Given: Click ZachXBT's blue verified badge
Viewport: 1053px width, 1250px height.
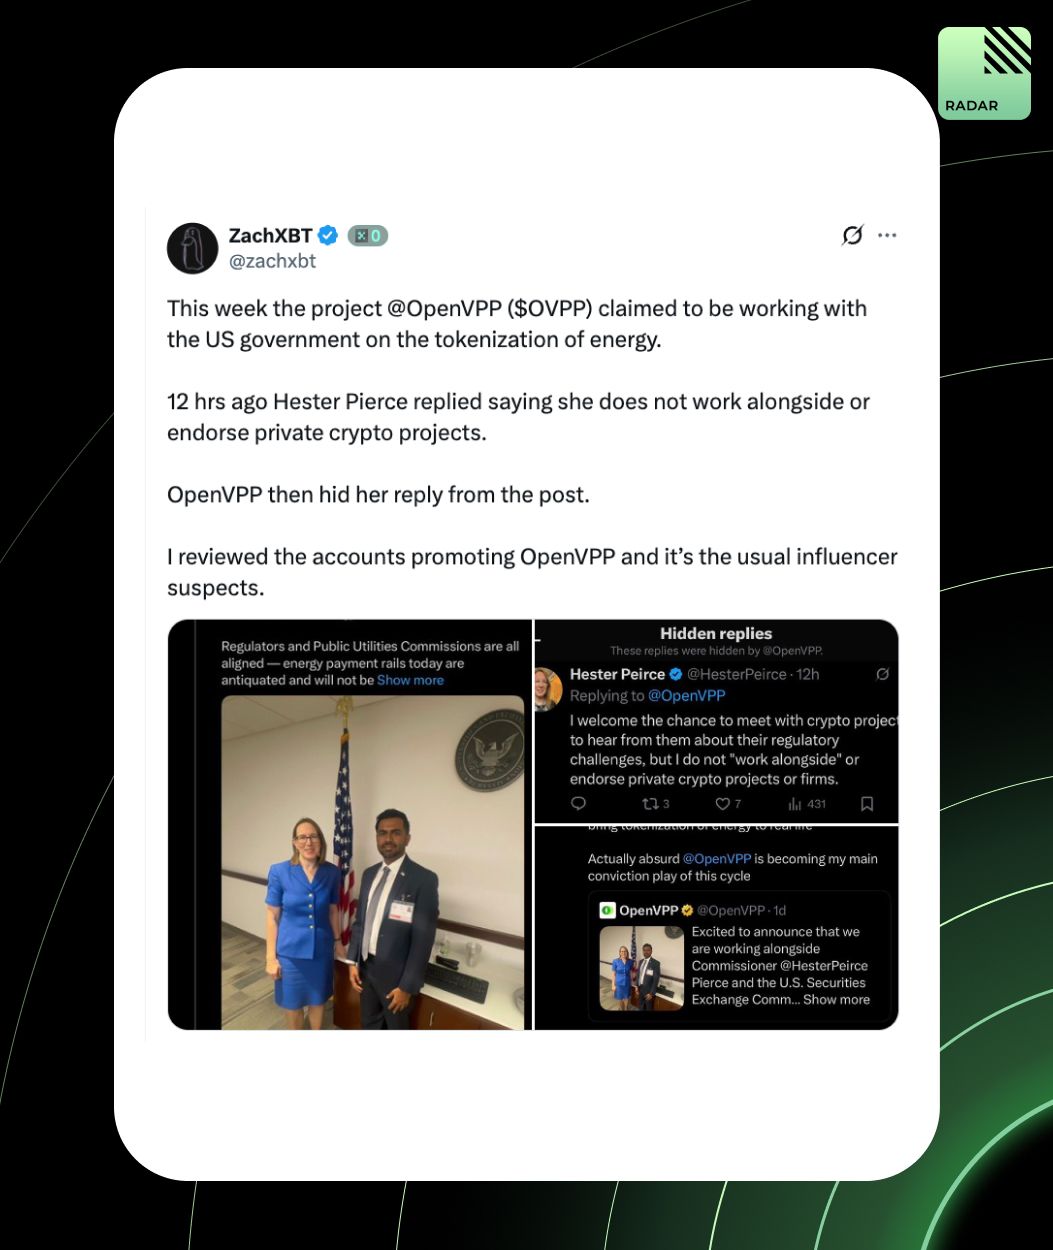Looking at the screenshot, I should pyautogui.click(x=328, y=236).
